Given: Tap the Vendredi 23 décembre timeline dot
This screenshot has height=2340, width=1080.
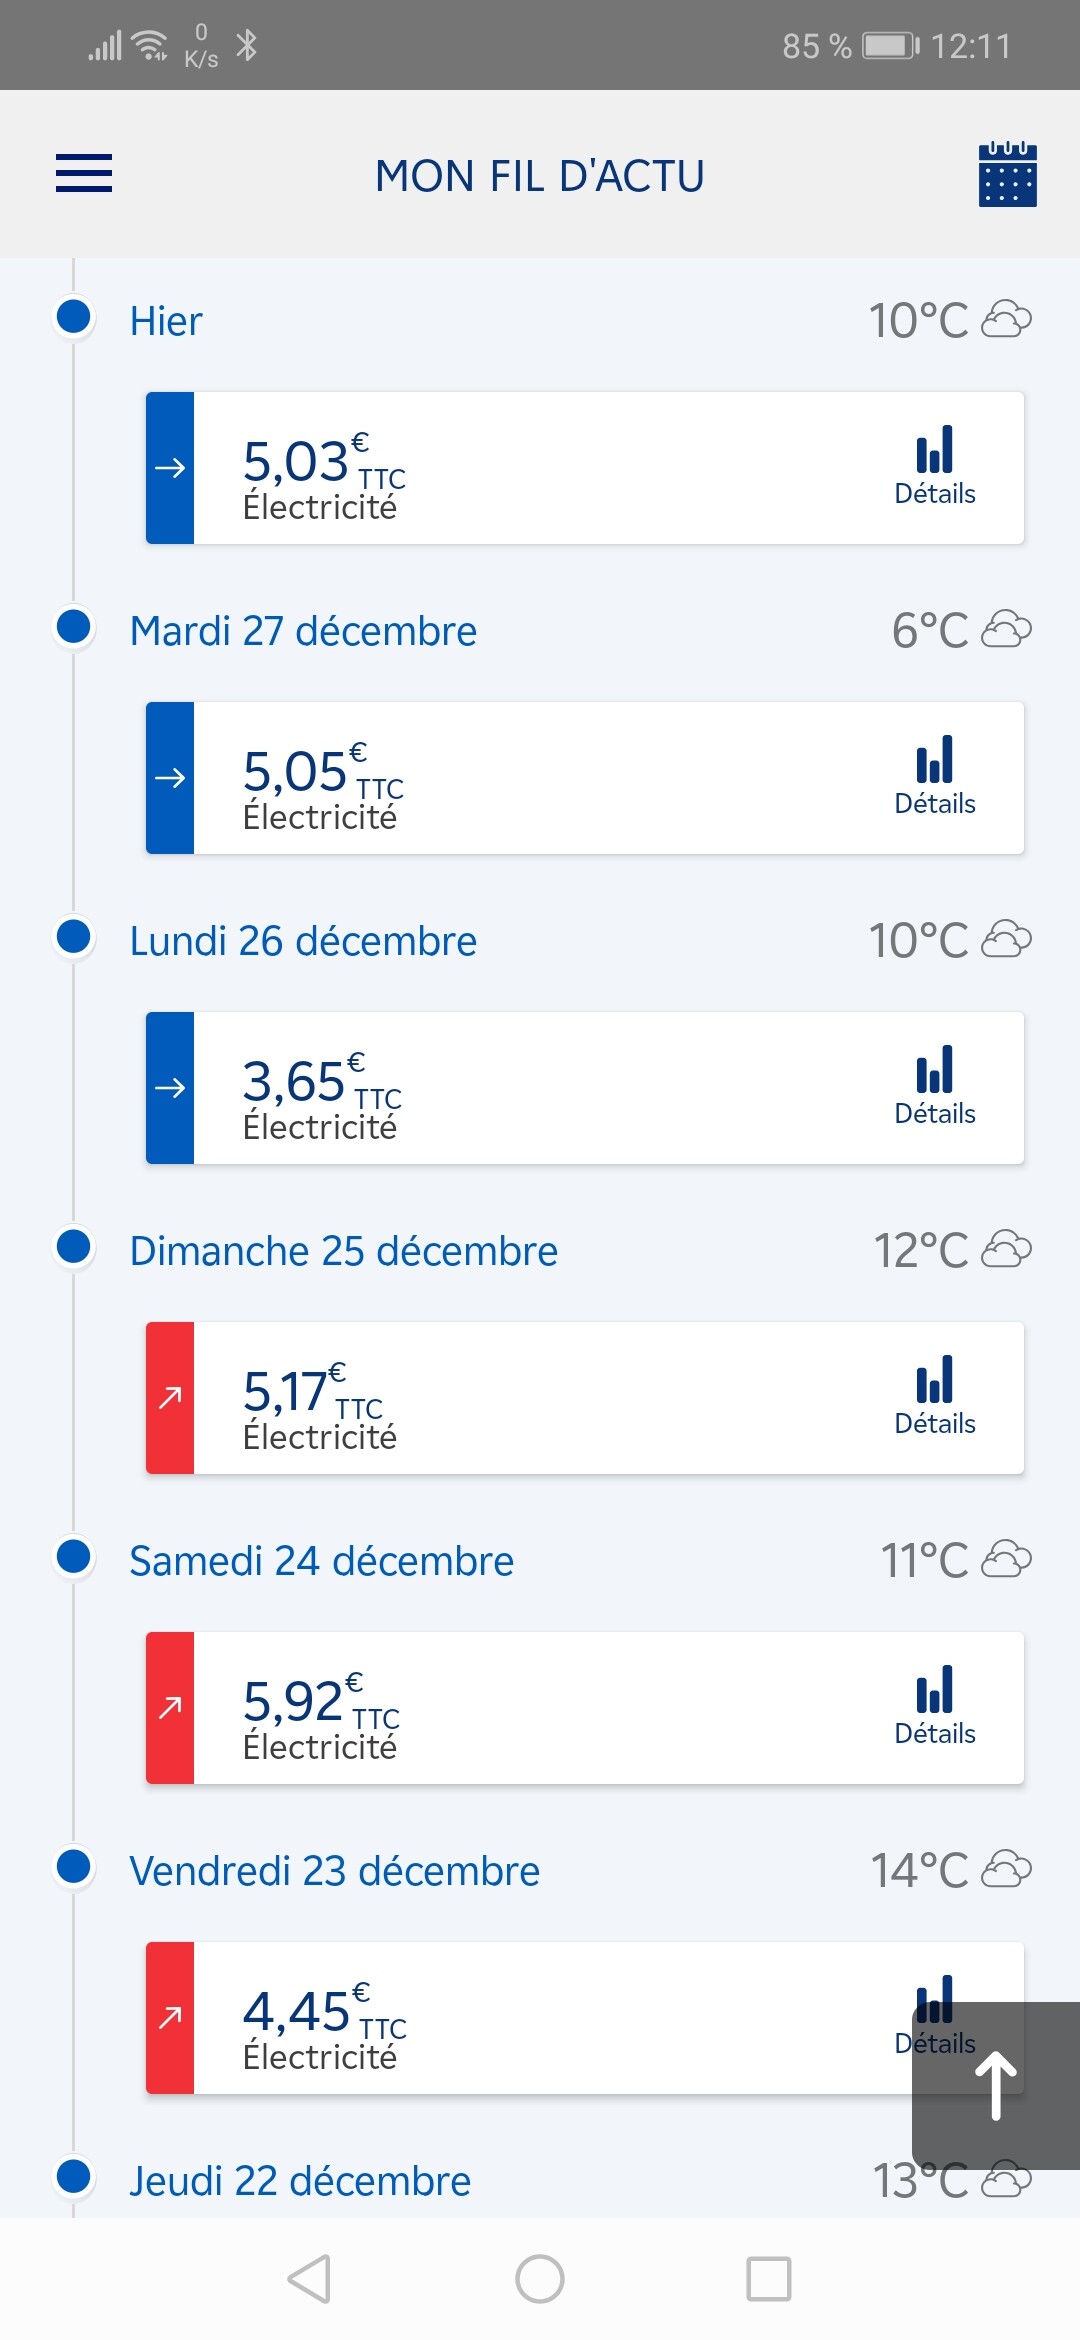Looking at the screenshot, I should click(x=74, y=1866).
